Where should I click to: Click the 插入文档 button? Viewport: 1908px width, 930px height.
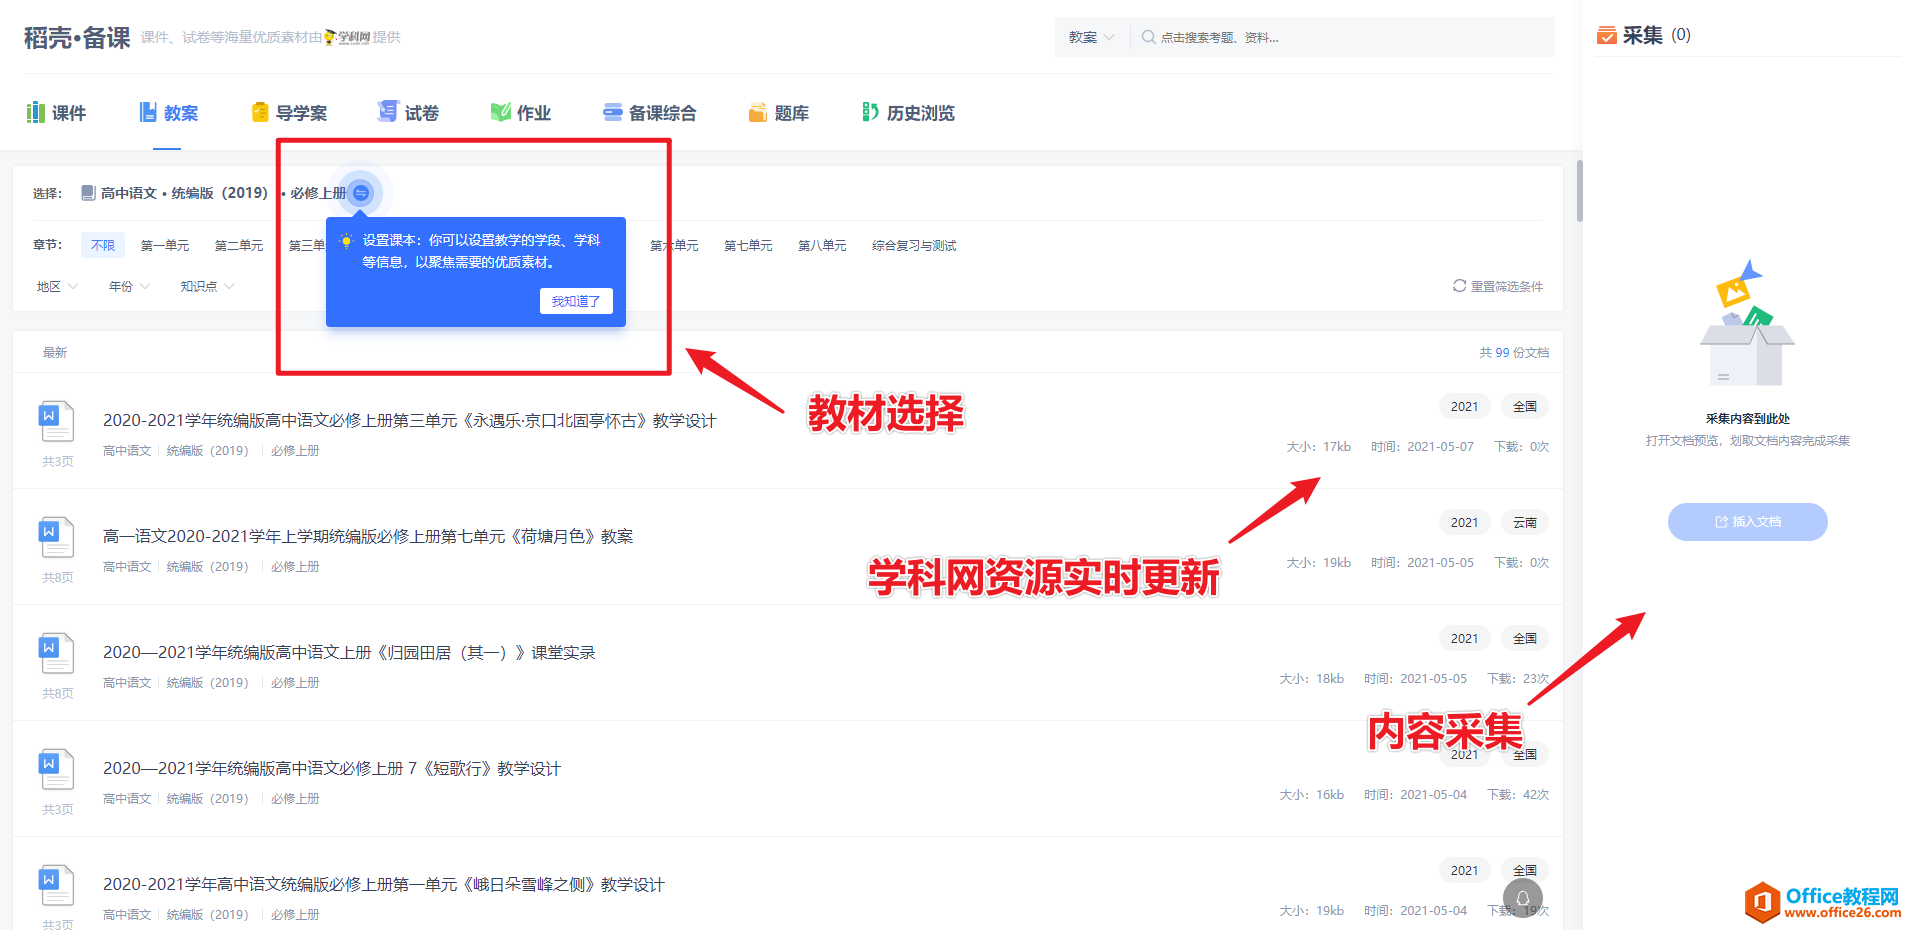[1747, 522]
